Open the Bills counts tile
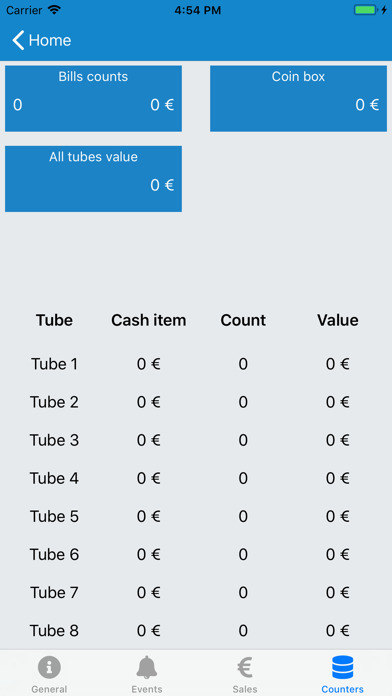Viewport: 392px width, 696px height. (x=93, y=99)
